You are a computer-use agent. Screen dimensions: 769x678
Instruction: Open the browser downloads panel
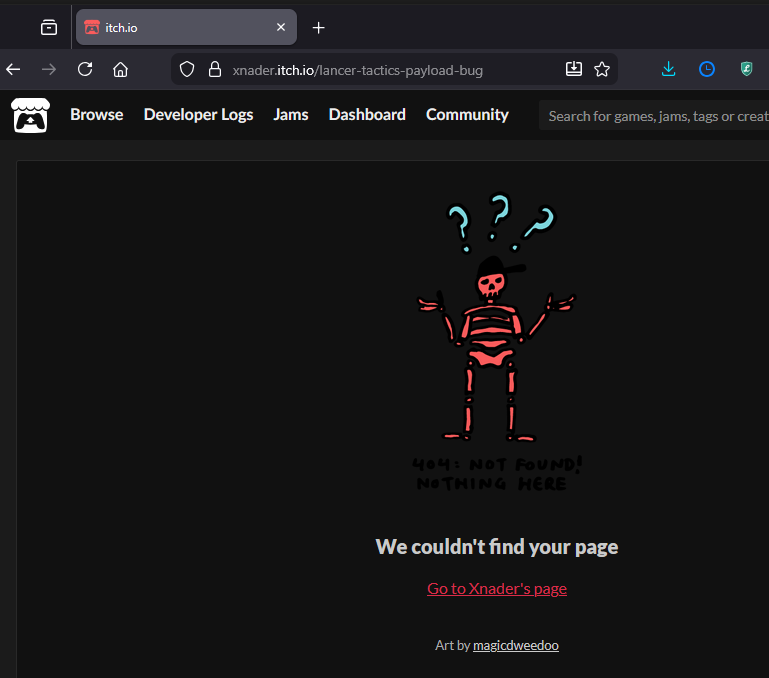(668, 69)
